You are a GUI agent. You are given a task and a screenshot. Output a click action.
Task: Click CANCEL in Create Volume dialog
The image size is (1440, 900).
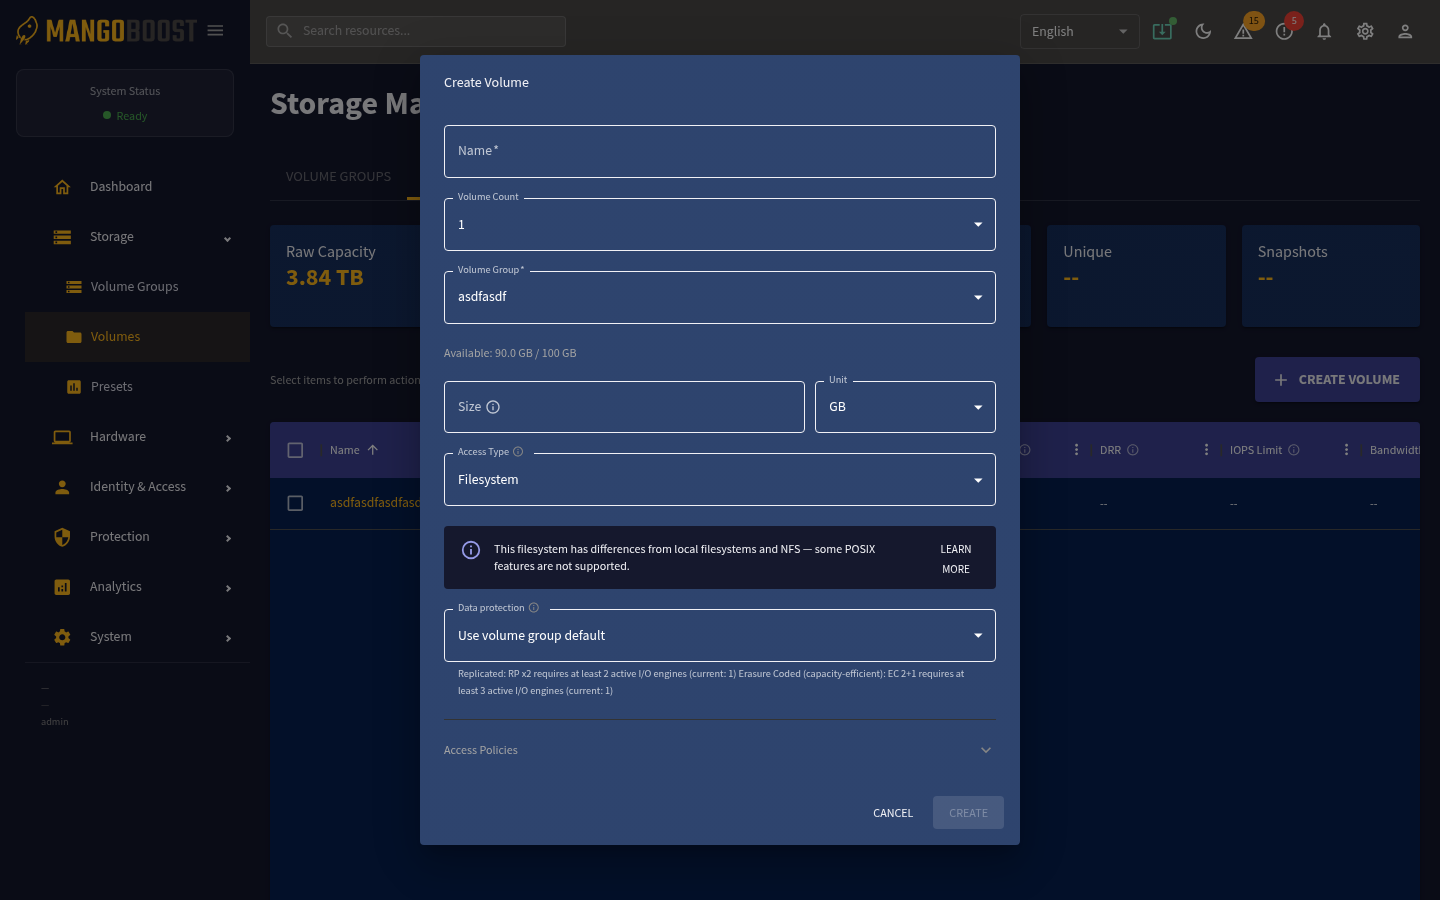point(893,813)
